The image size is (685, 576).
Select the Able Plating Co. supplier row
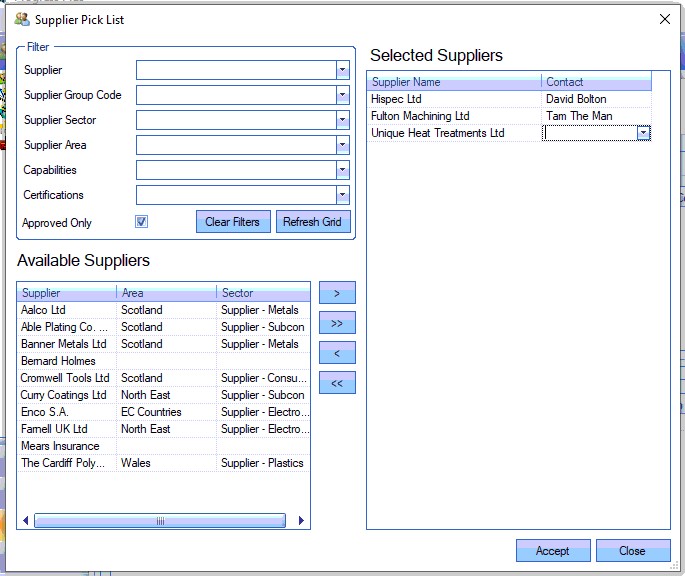[x=163, y=327]
